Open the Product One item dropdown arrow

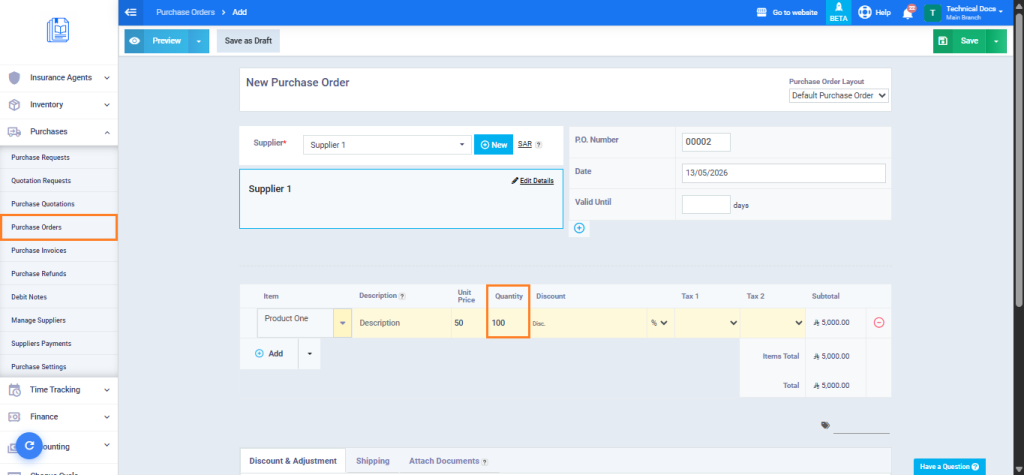pos(342,323)
